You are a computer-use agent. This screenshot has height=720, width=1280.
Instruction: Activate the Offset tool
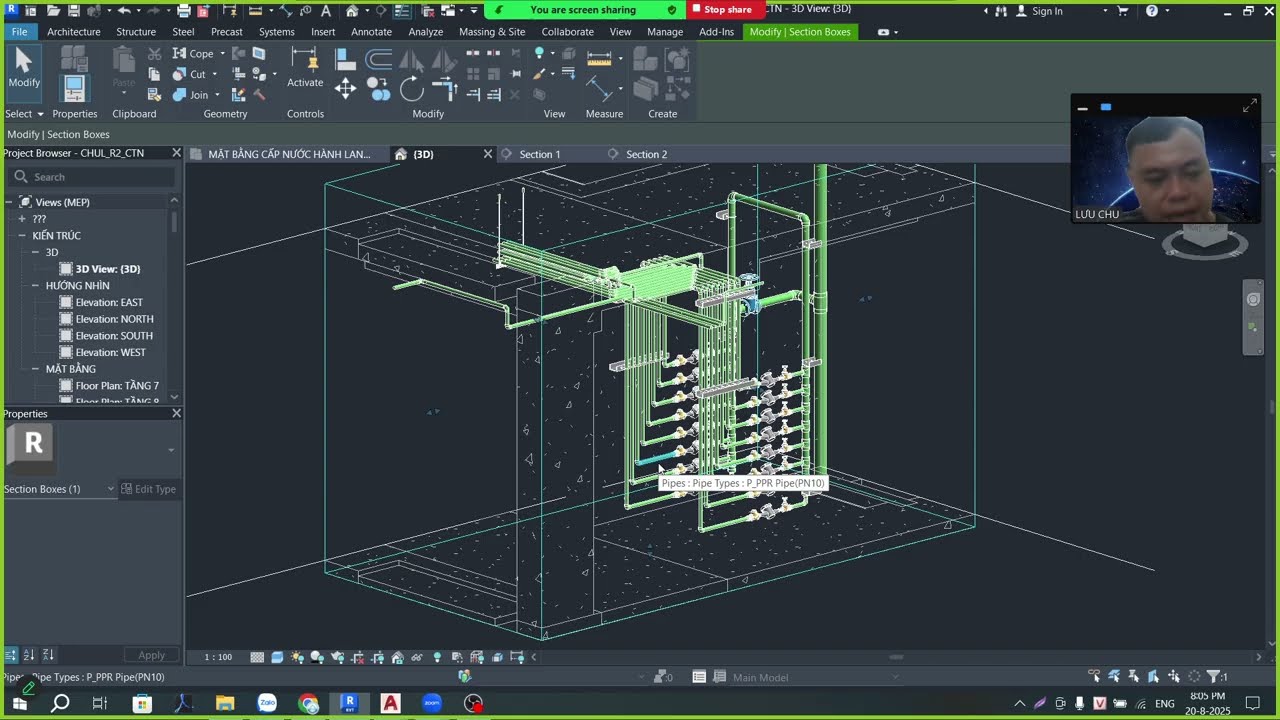378,60
